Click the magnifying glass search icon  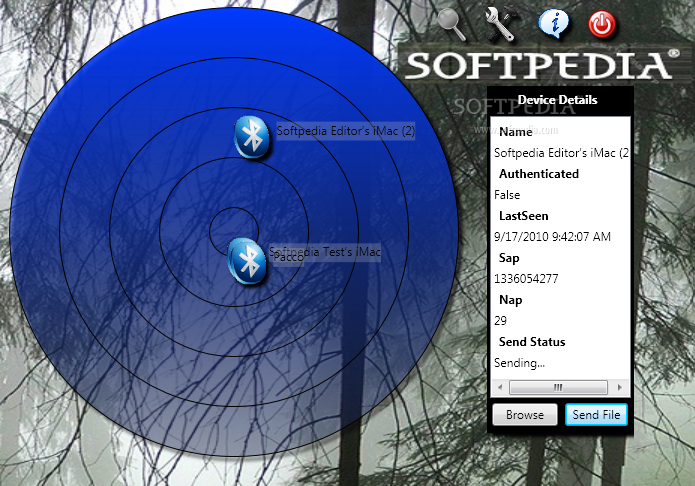451,24
